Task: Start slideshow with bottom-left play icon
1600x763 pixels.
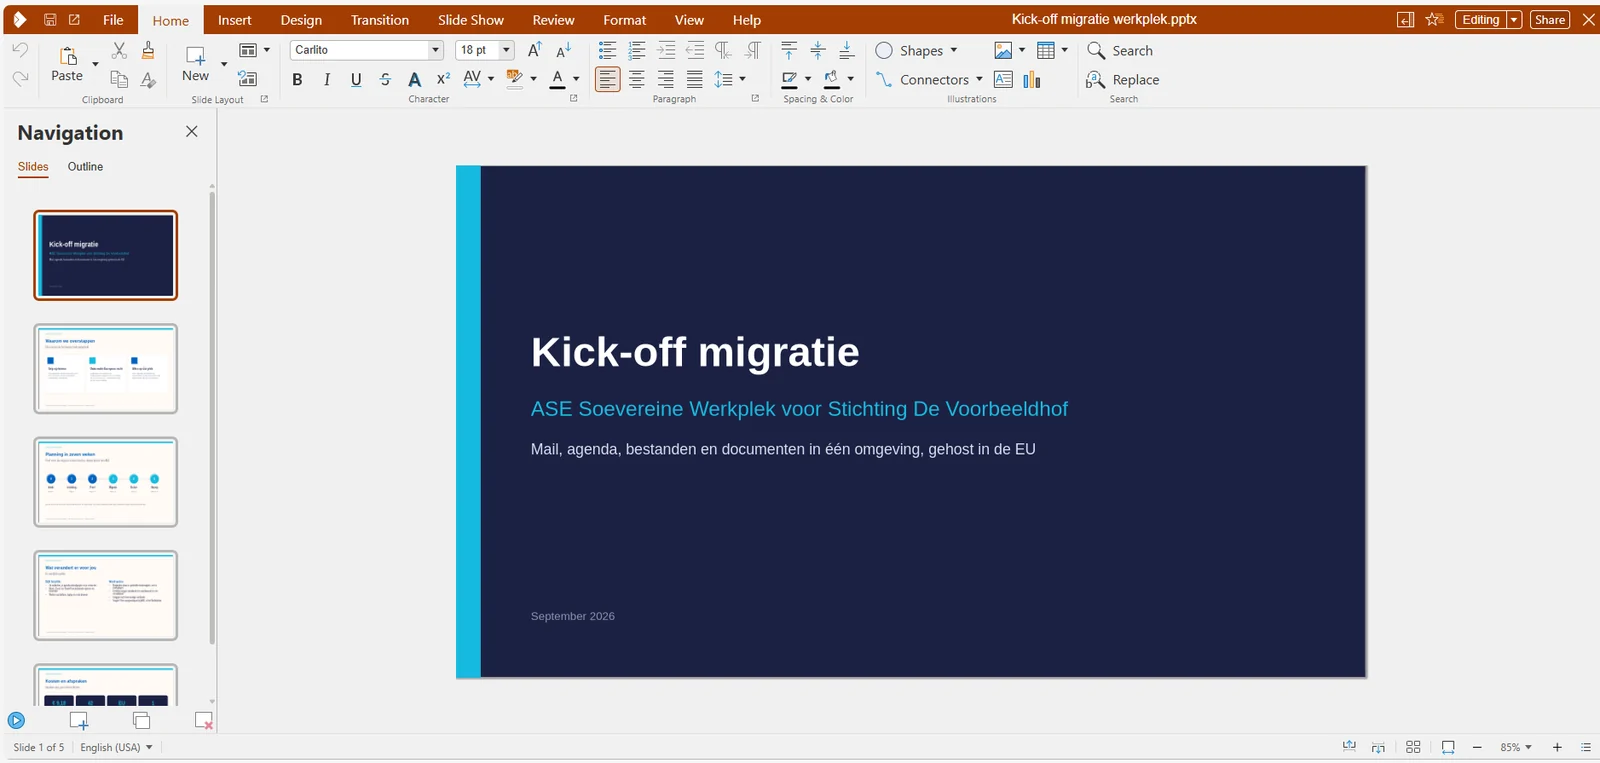Action: click(x=16, y=720)
